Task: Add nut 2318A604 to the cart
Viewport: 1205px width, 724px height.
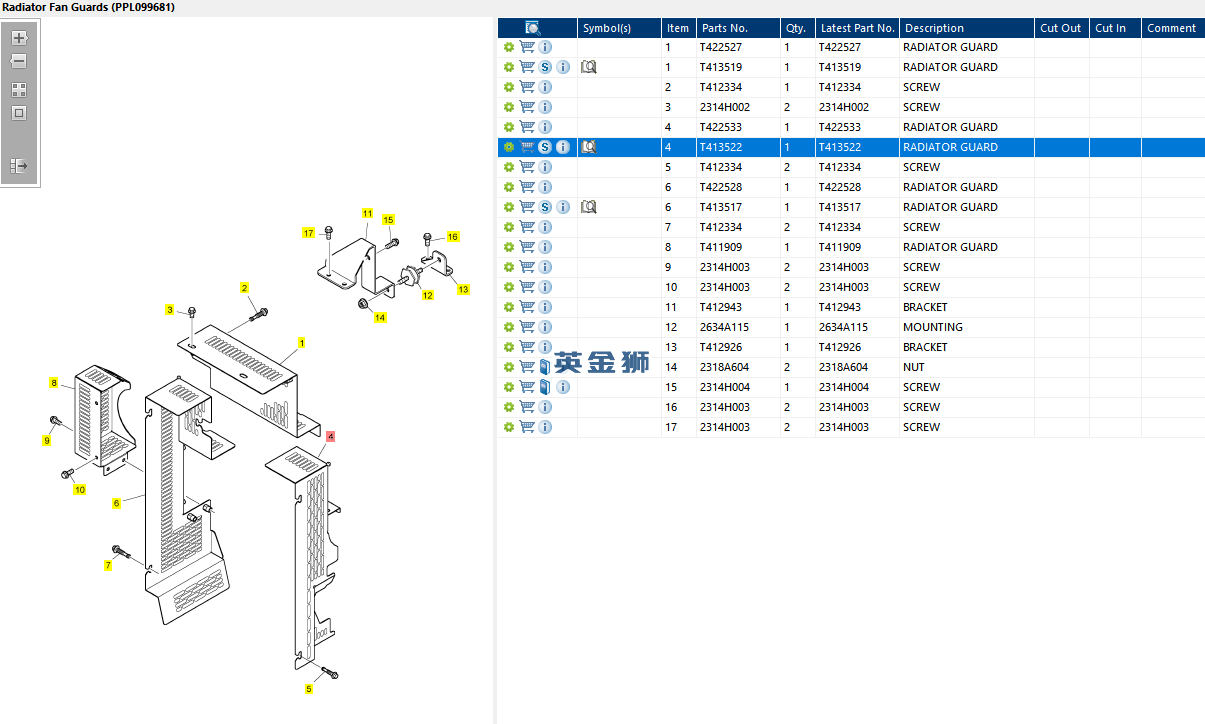Action: click(527, 367)
